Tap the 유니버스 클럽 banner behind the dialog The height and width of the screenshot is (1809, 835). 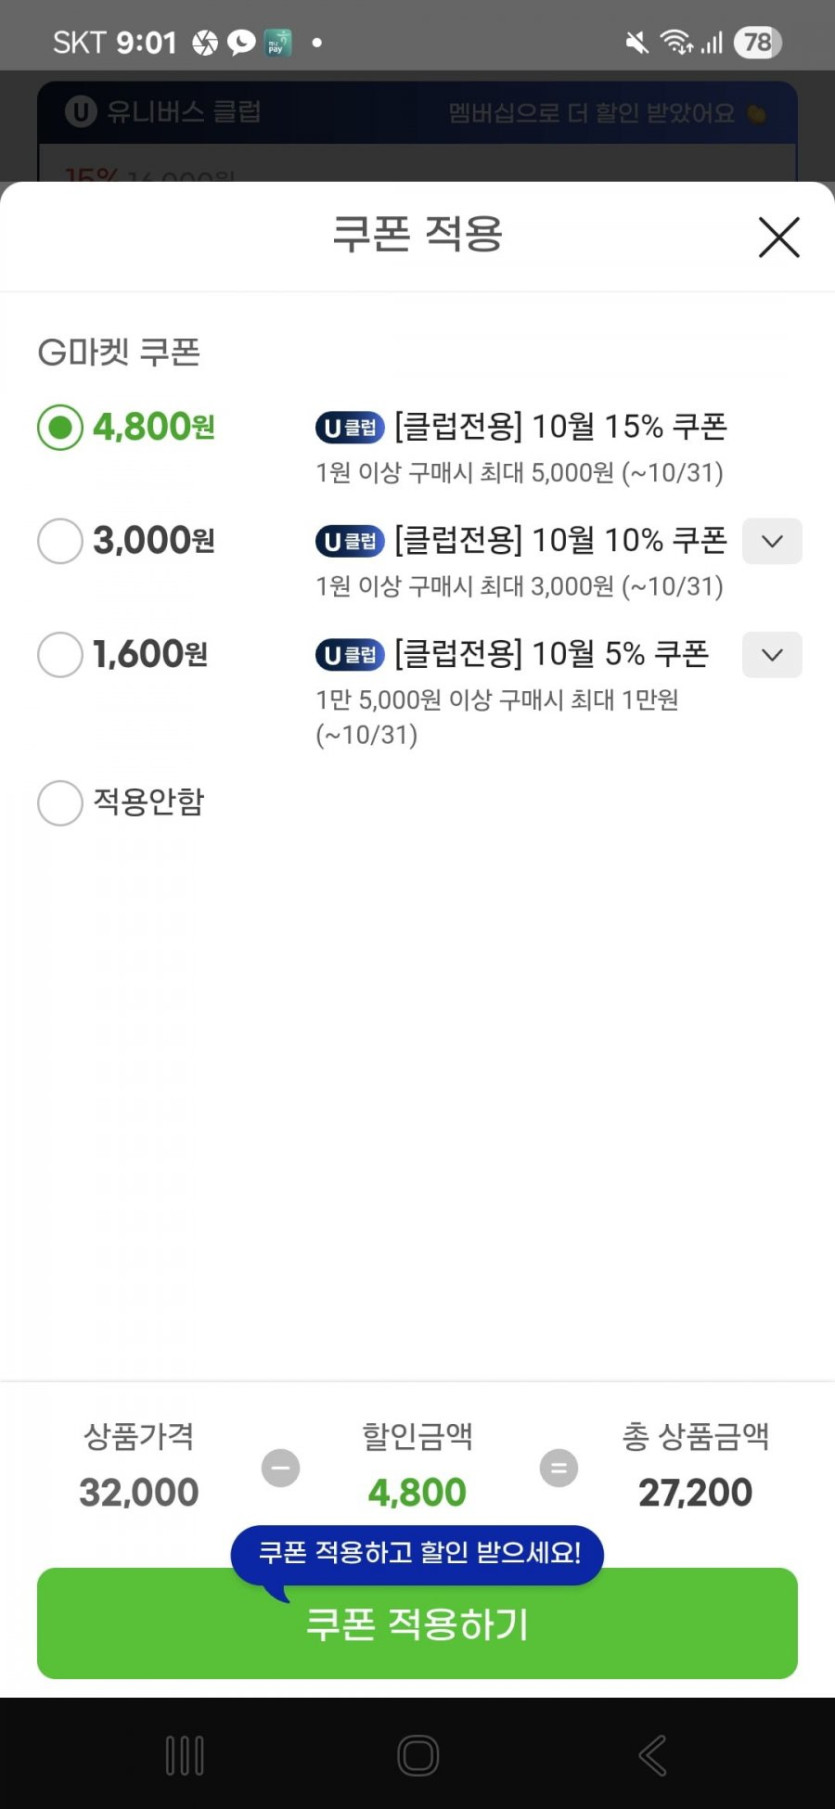point(417,112)
